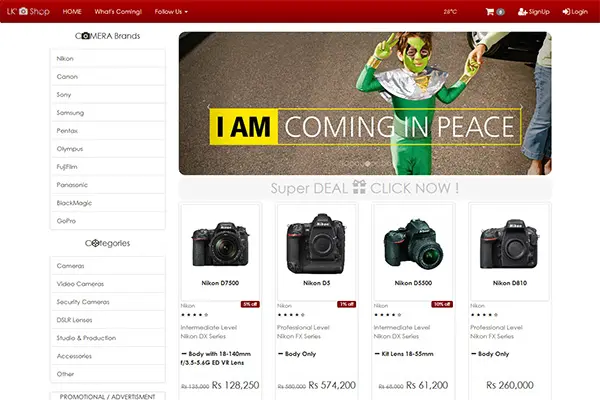600x400 pixels.
Task: Go to HOME in the navbar
Action: tap(72, 11)
